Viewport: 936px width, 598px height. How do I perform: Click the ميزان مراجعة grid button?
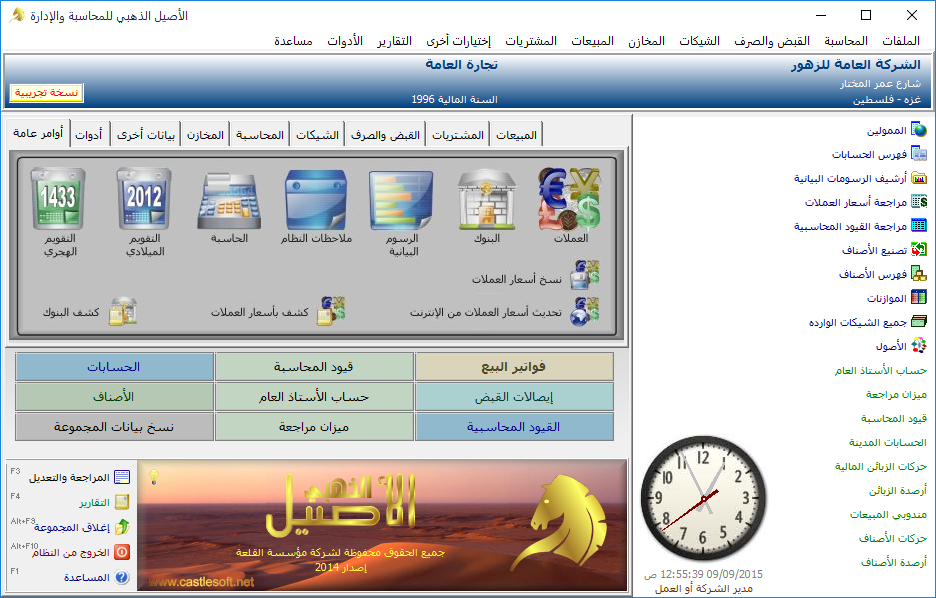click(x=314, y=427)
